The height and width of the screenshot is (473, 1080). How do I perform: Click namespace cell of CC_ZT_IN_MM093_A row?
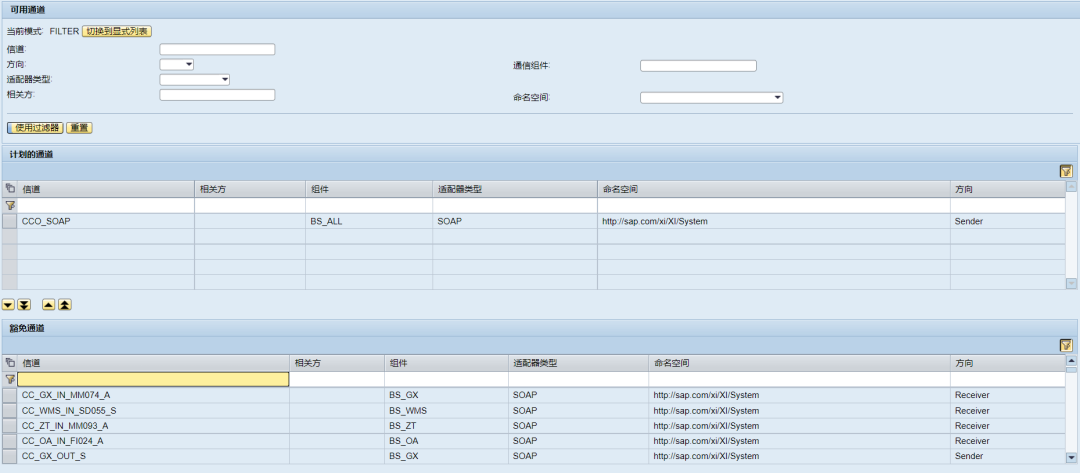coord(799,425)
